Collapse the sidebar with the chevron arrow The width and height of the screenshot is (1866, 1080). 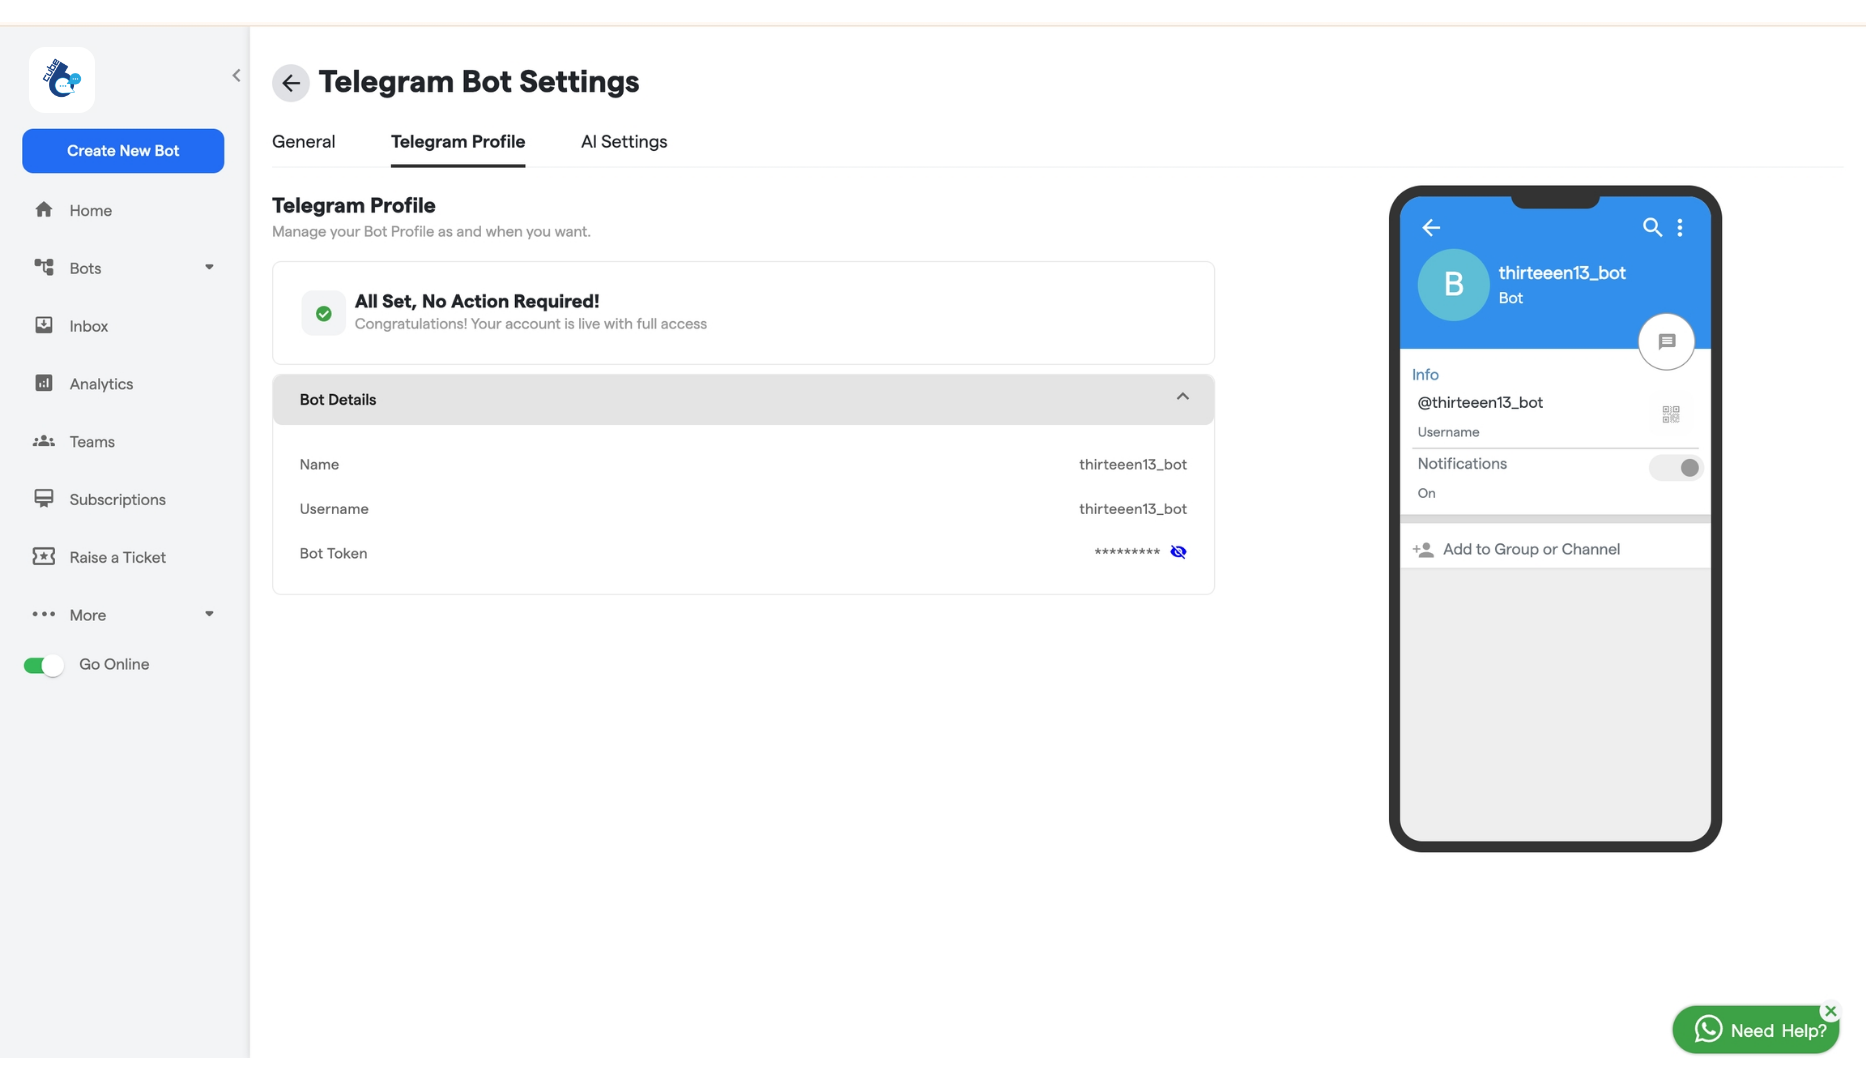pyautogui.click(x=236, y=75)
